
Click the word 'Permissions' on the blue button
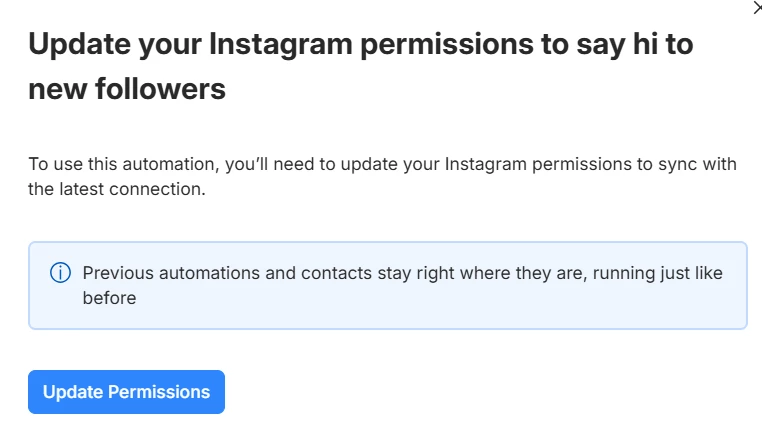click(x=159, y=392)
